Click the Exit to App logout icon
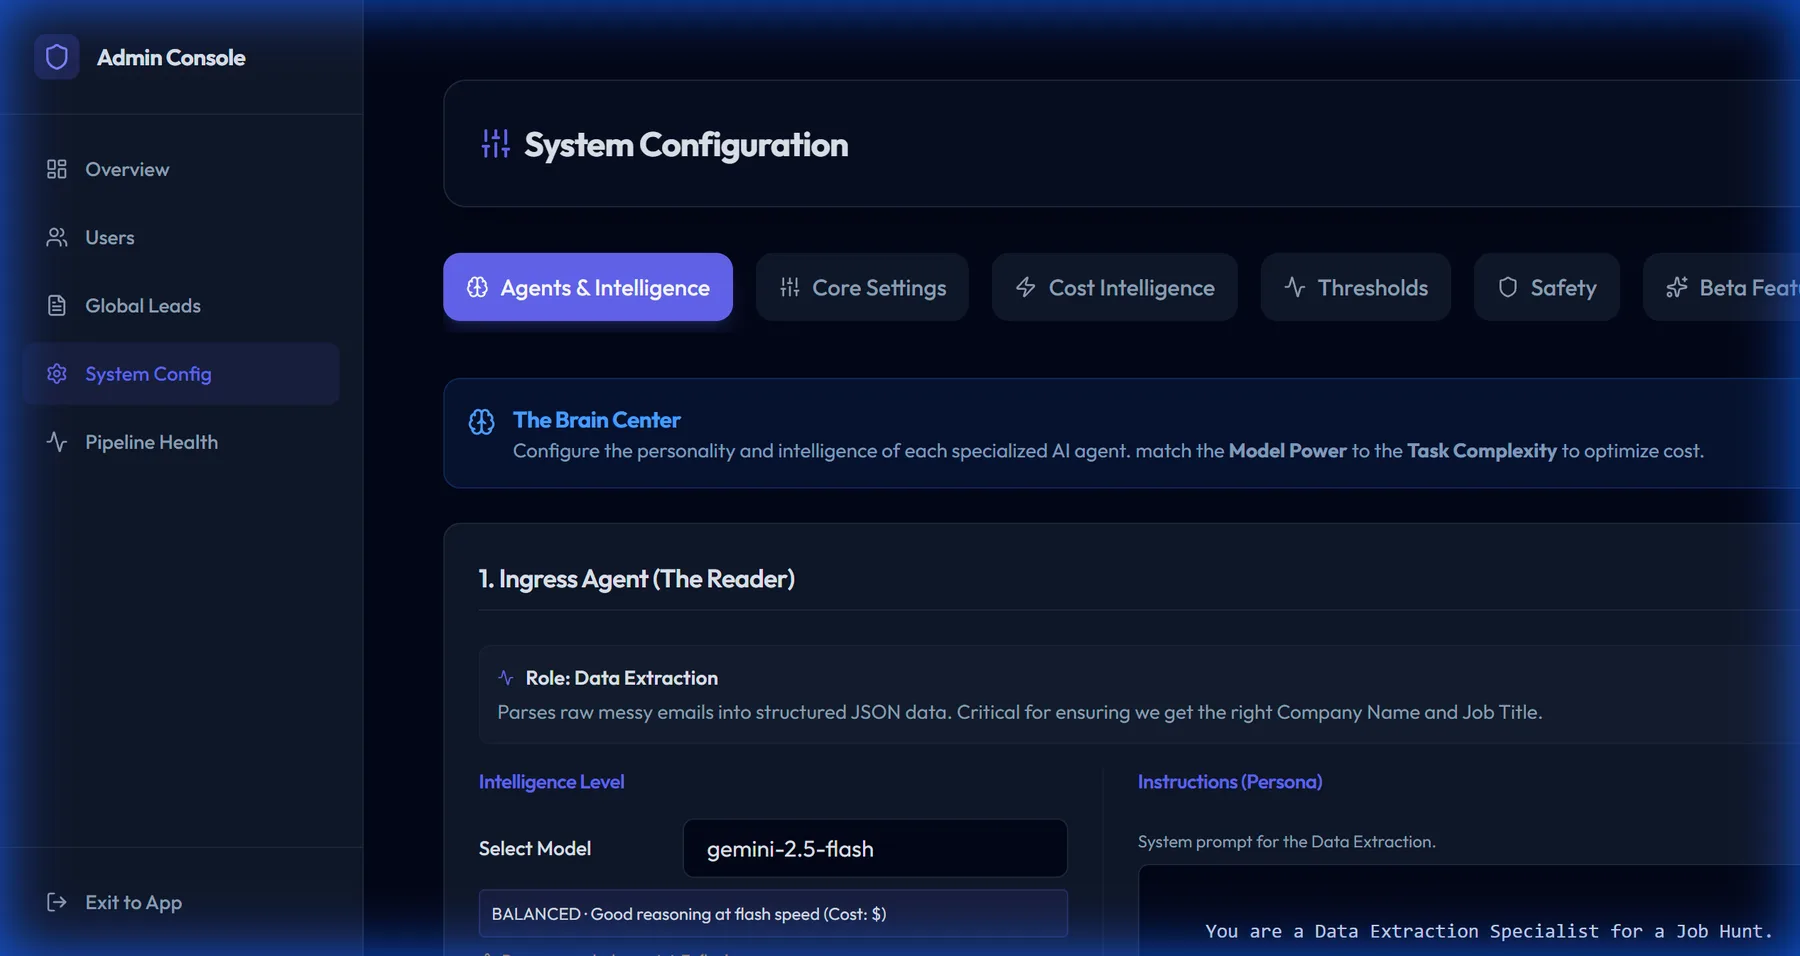Viewport: 1800px width, 956px height. coord(57,902)
